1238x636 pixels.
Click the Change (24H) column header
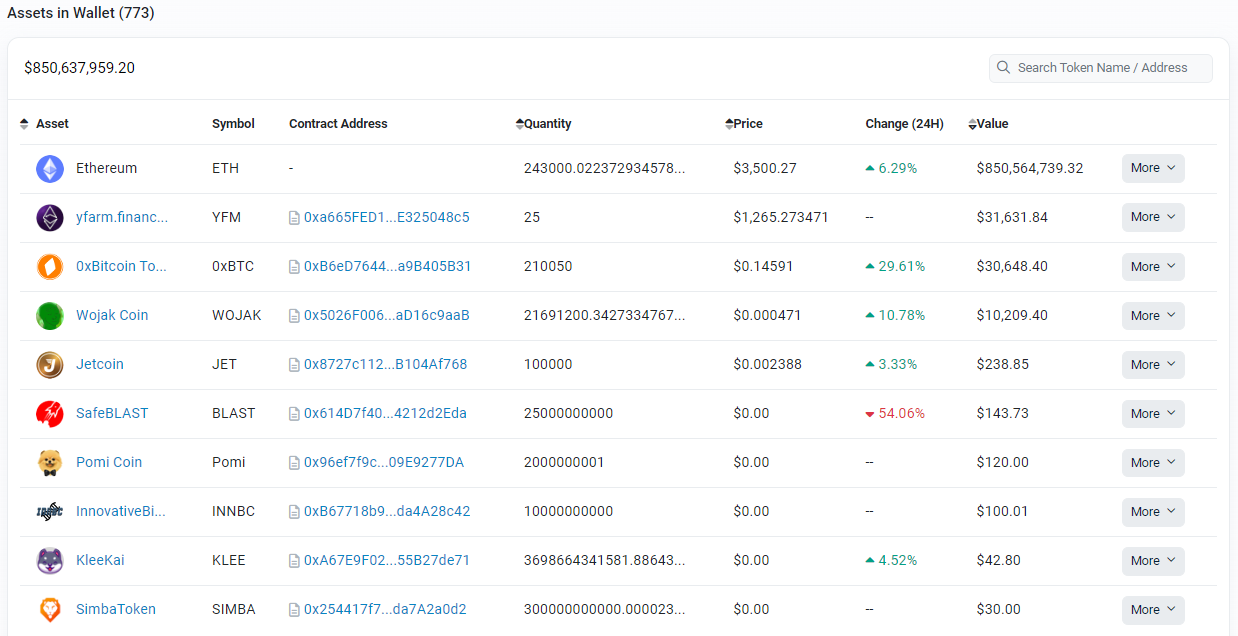(904, 124)
